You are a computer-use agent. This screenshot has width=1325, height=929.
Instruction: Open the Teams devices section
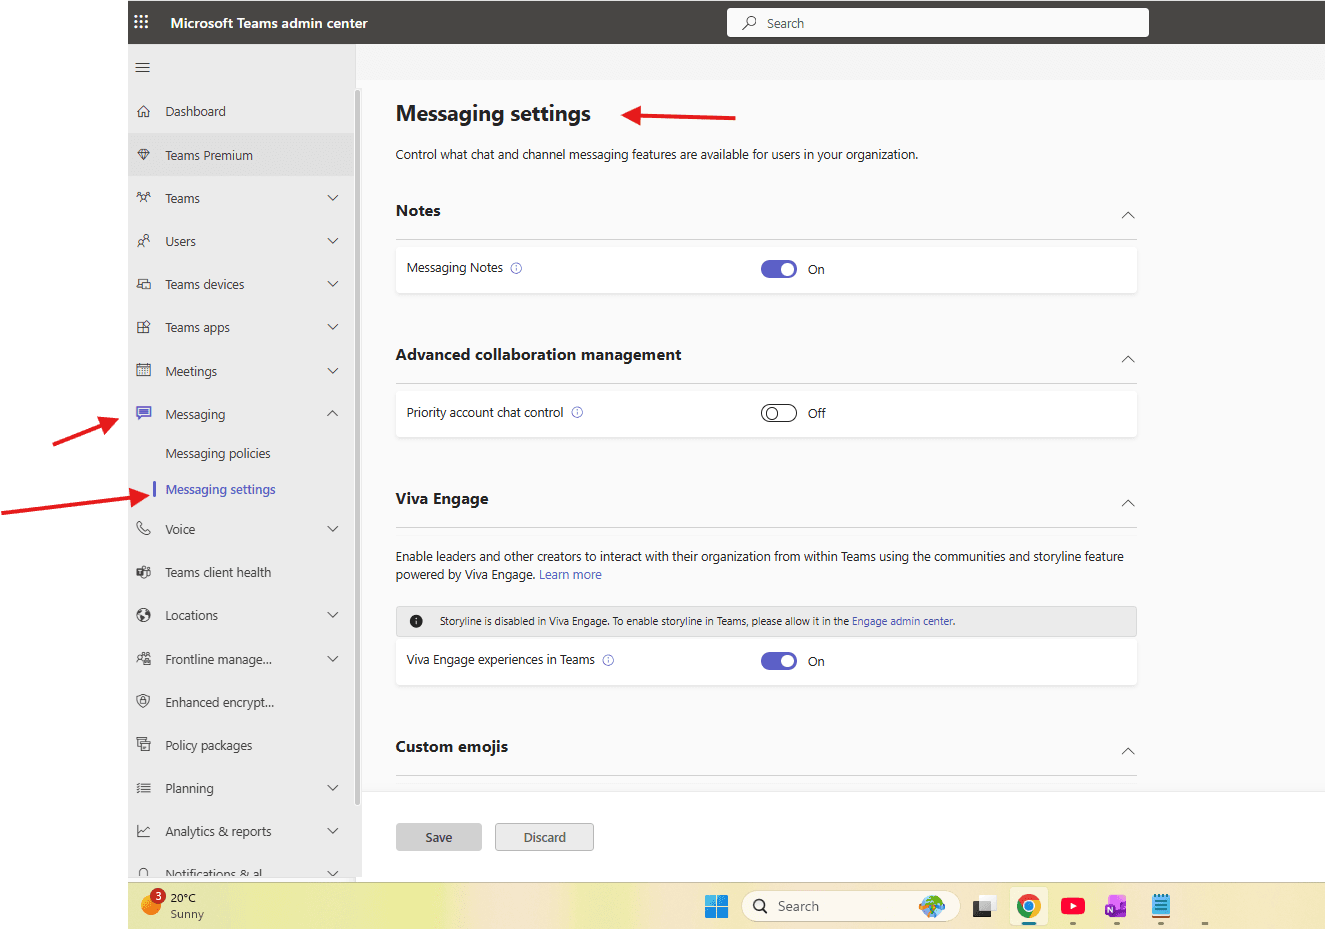click(x=203, y=284)
